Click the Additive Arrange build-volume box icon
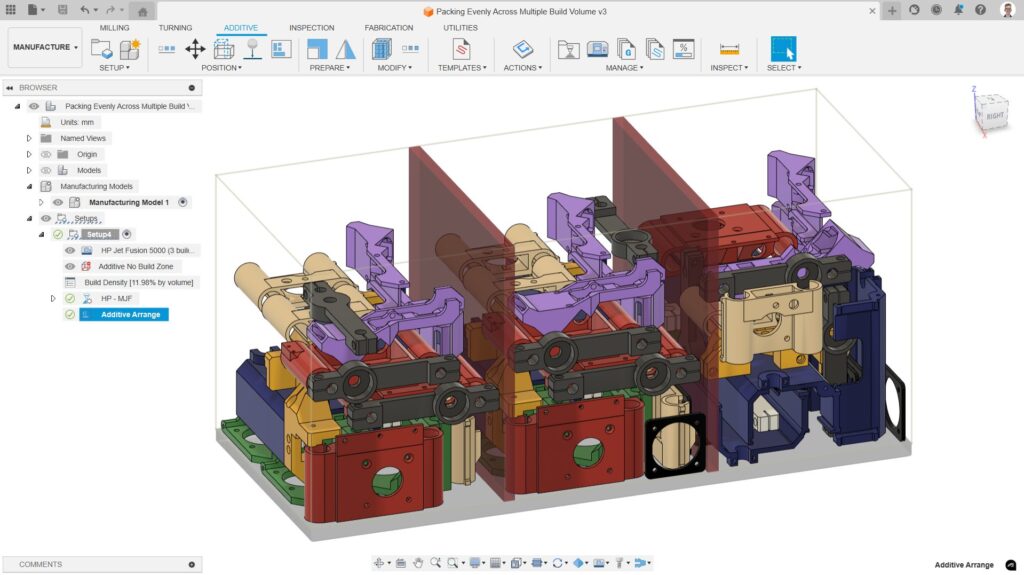 [x=223, y=49]
